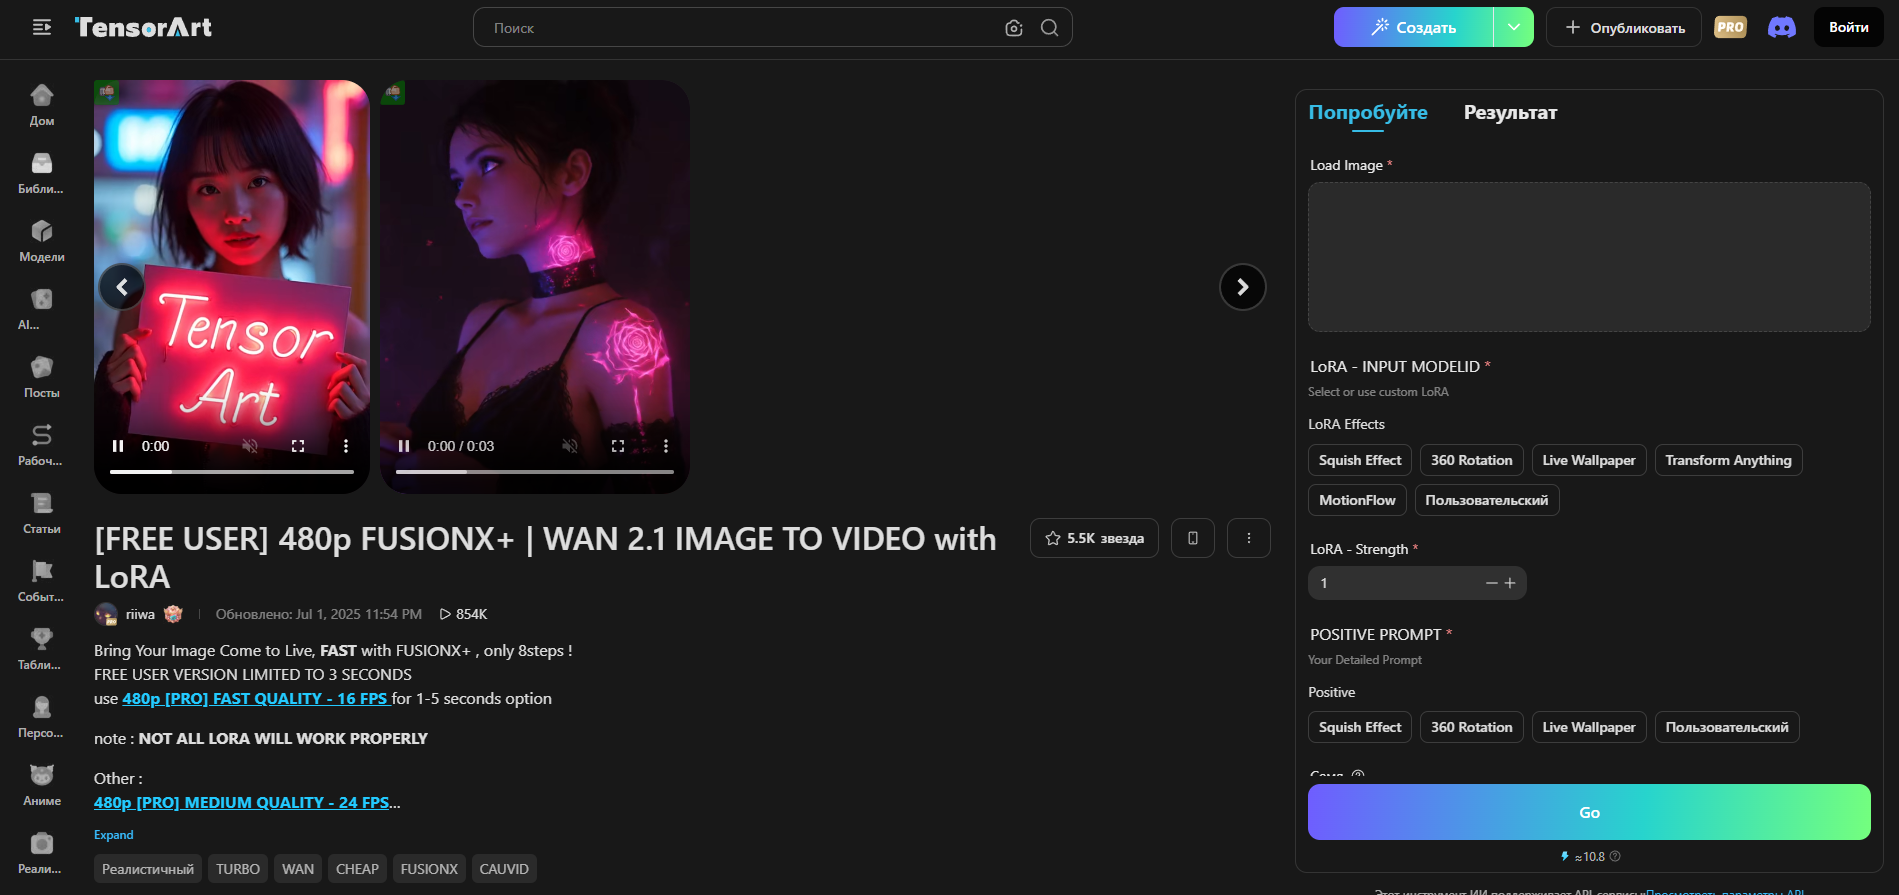Click the Создать create button

1414,27
